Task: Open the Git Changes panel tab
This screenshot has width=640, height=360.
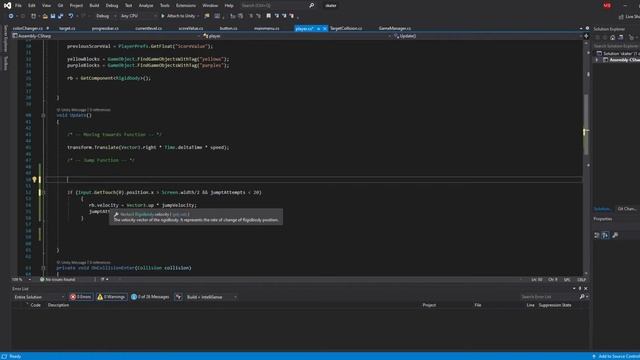Action: [627, 209]
